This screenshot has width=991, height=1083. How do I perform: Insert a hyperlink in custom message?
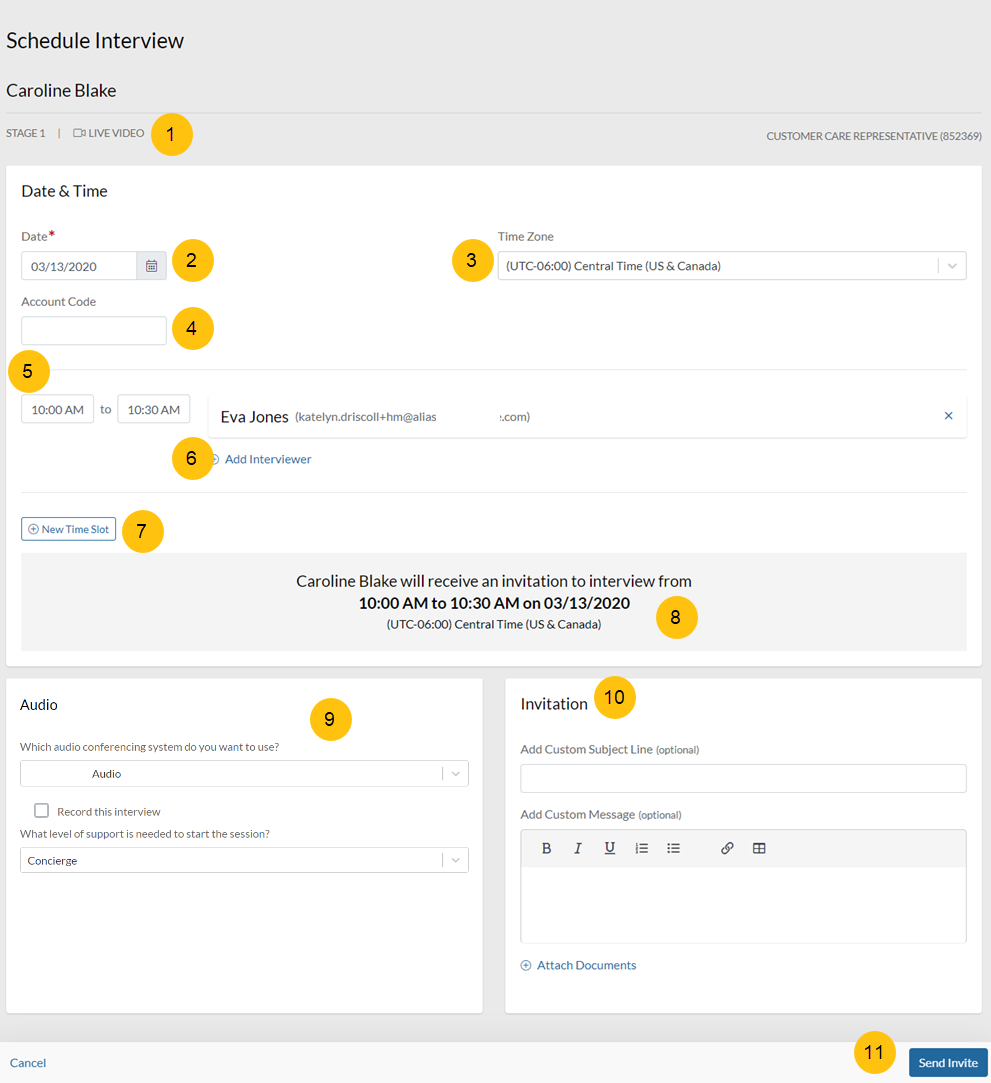pyautogui.click(x=727, y=848)
